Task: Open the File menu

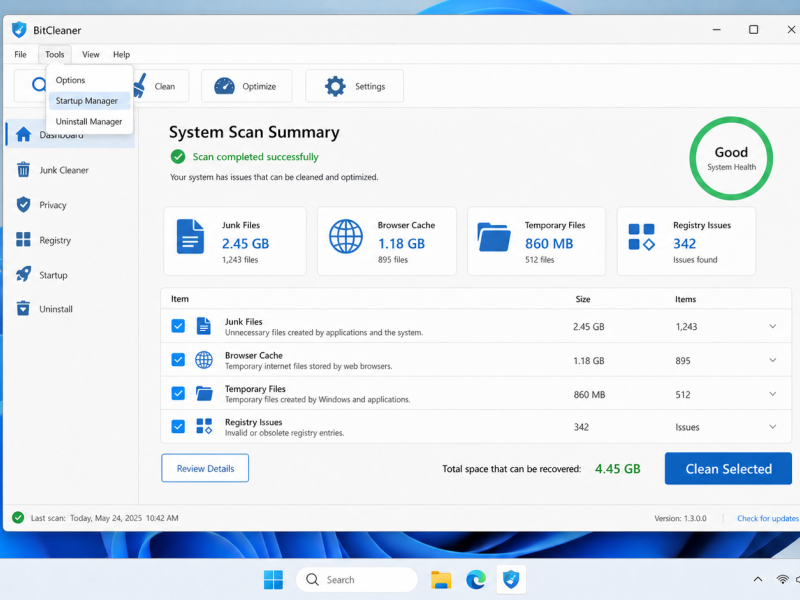Action: coord(20,54)
